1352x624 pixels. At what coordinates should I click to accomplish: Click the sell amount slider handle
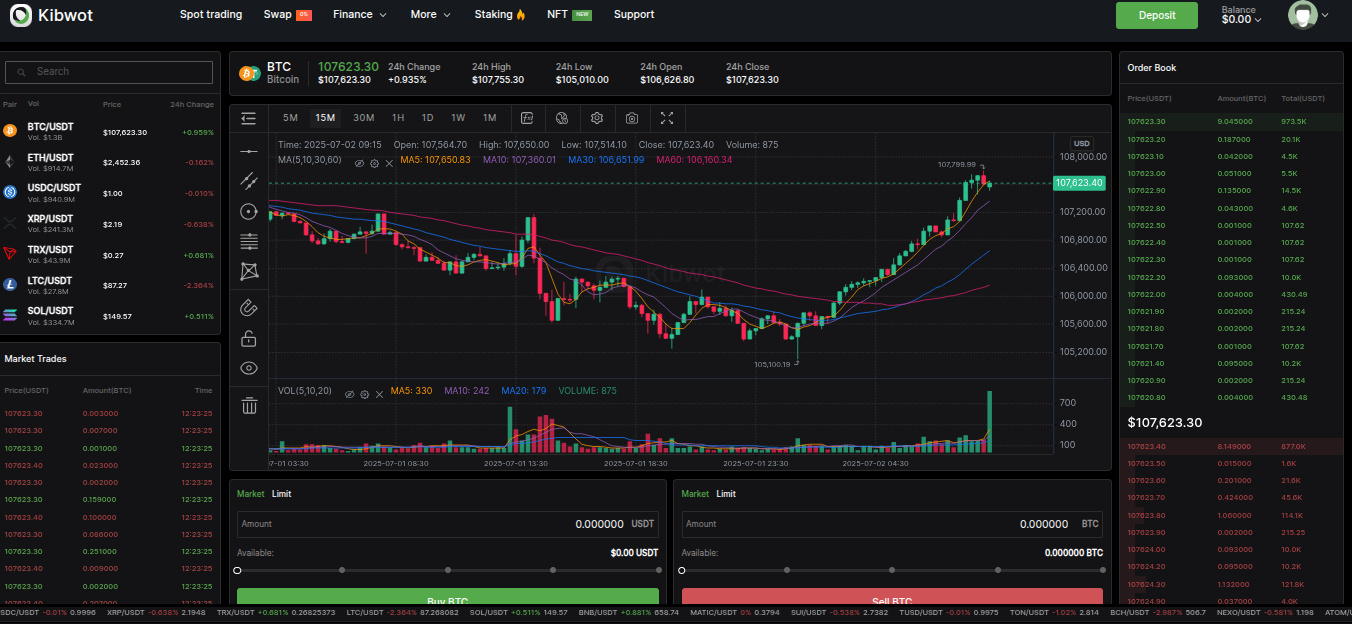[682, 570]
